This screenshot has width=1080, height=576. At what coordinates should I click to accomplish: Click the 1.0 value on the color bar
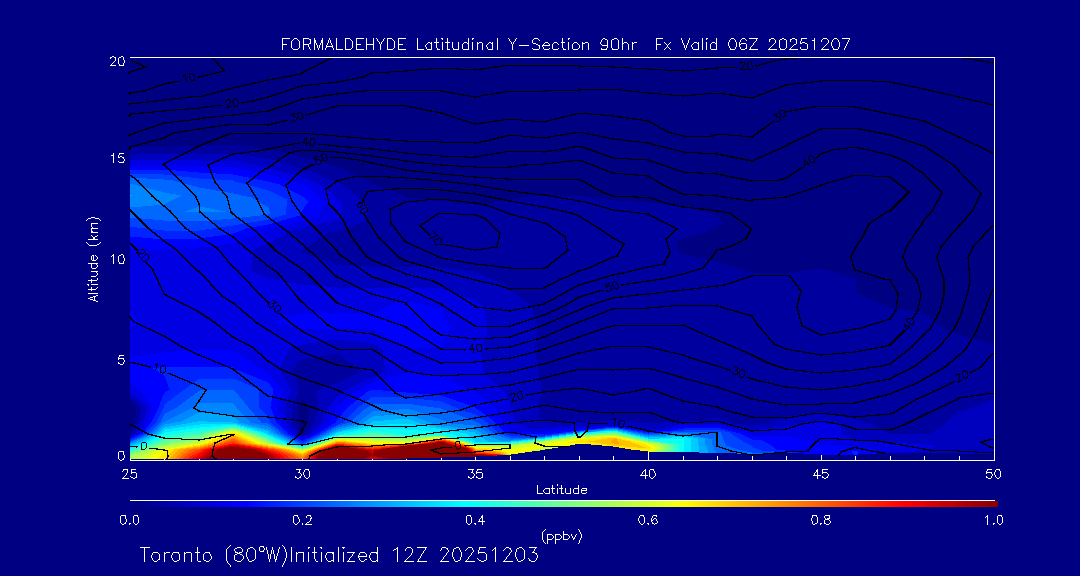[993, 520]
